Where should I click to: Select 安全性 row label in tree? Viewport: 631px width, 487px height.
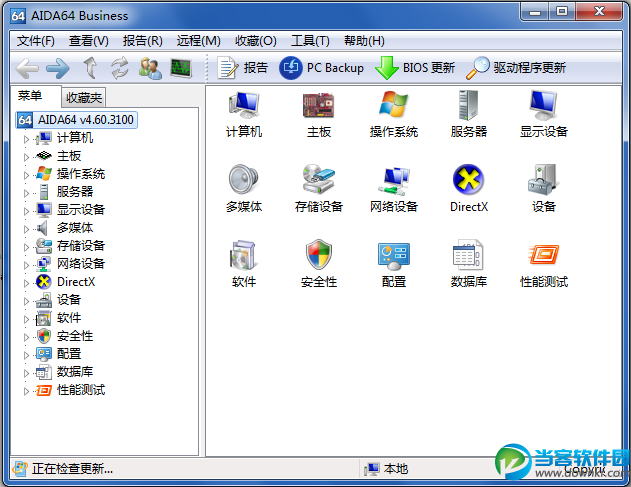tap(75, 336)
